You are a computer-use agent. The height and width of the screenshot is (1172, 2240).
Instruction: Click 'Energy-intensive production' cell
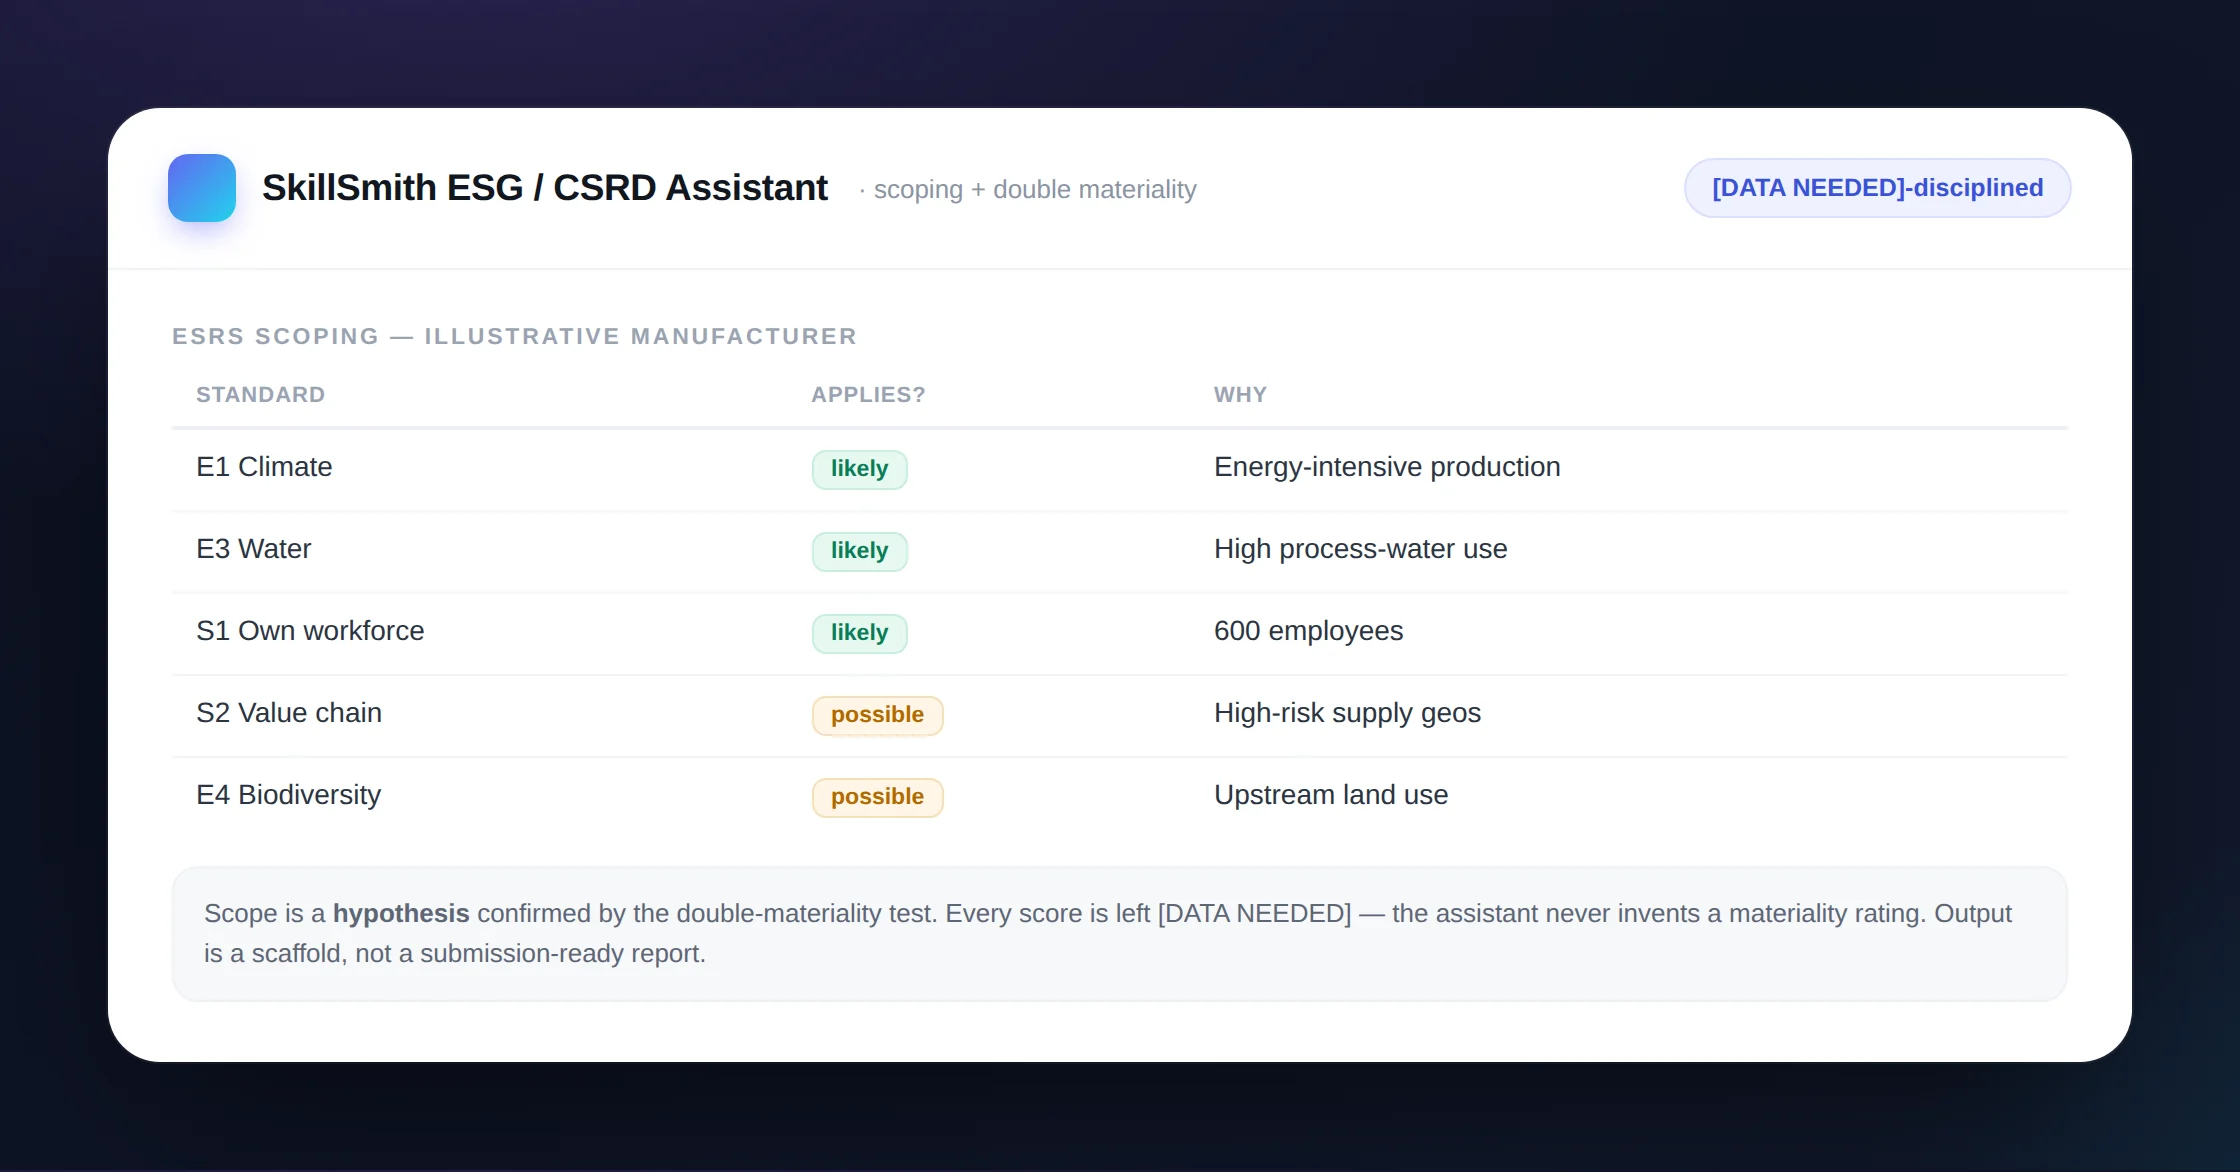pyautogui.click(x=1387, y=467)
